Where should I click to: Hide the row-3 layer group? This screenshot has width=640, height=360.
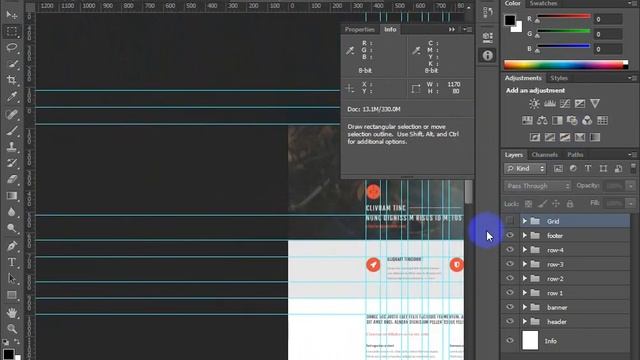click(x=510, y=264)
